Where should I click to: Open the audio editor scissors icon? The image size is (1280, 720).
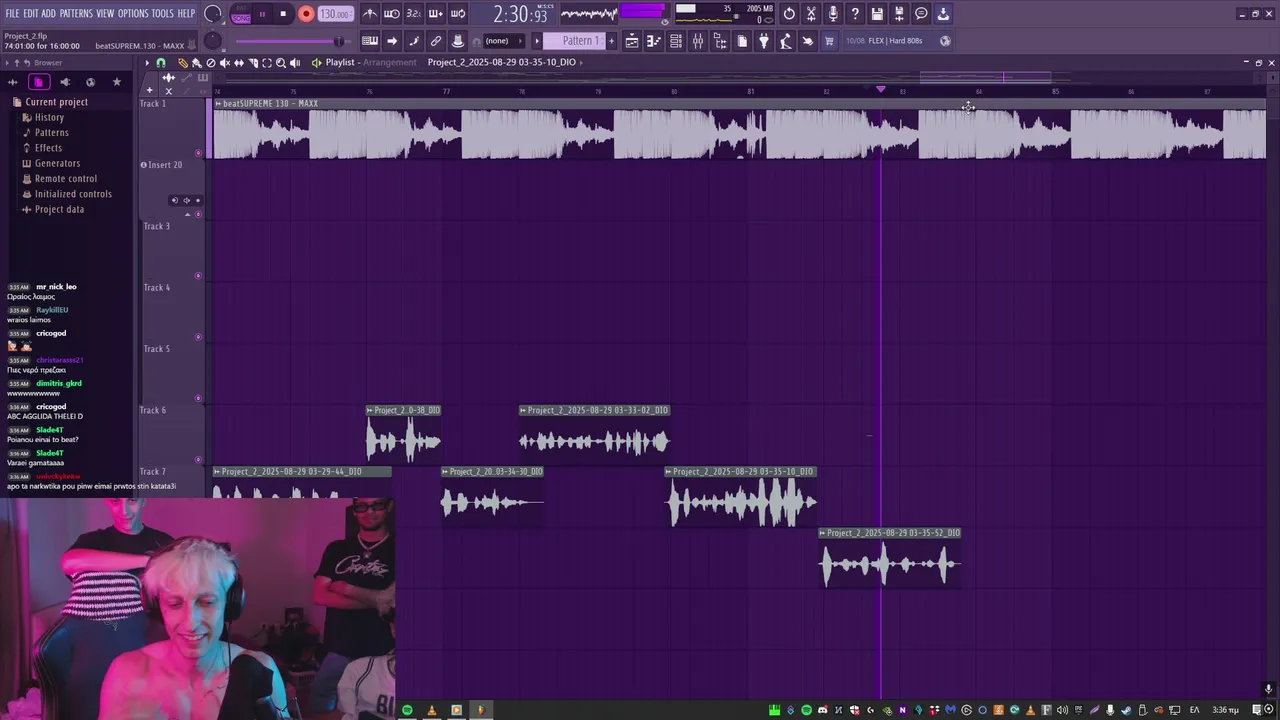[x=811, y=14]
